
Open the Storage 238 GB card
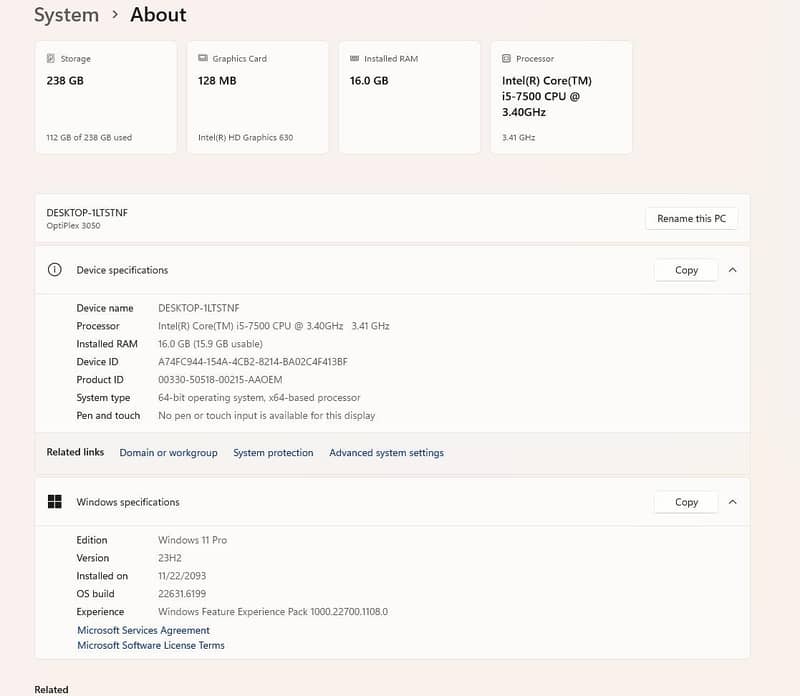click(x=106, y=97)
